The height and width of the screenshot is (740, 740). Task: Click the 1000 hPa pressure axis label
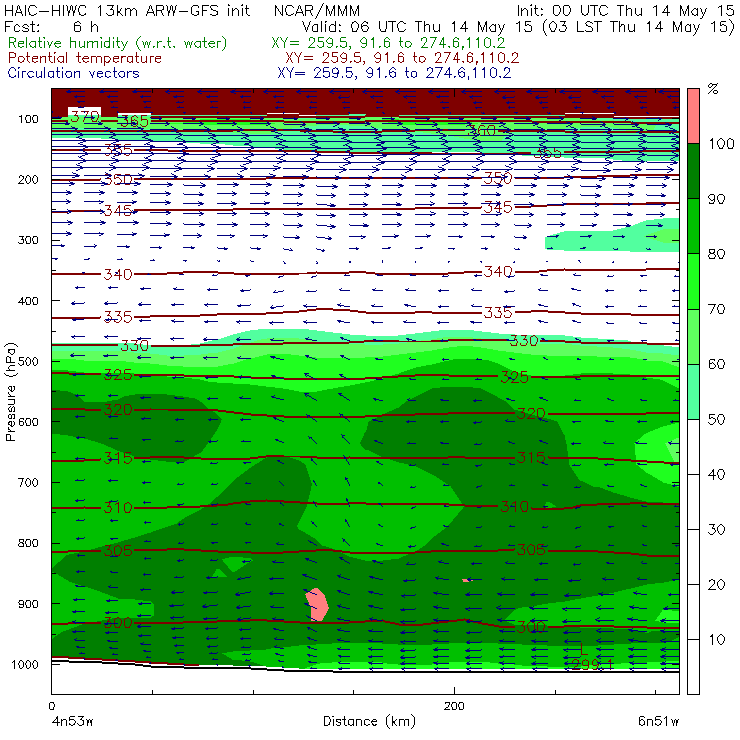coord(25,664)
